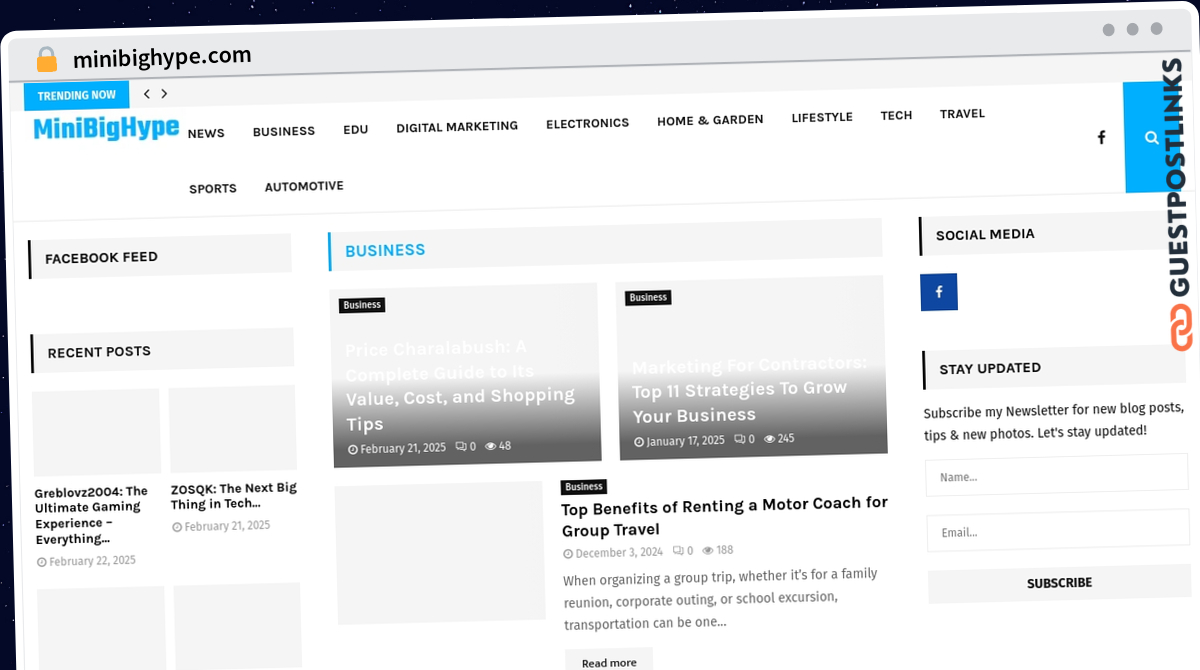
Task: Select the Automotive menu item
Action: [x=304, y=187]
